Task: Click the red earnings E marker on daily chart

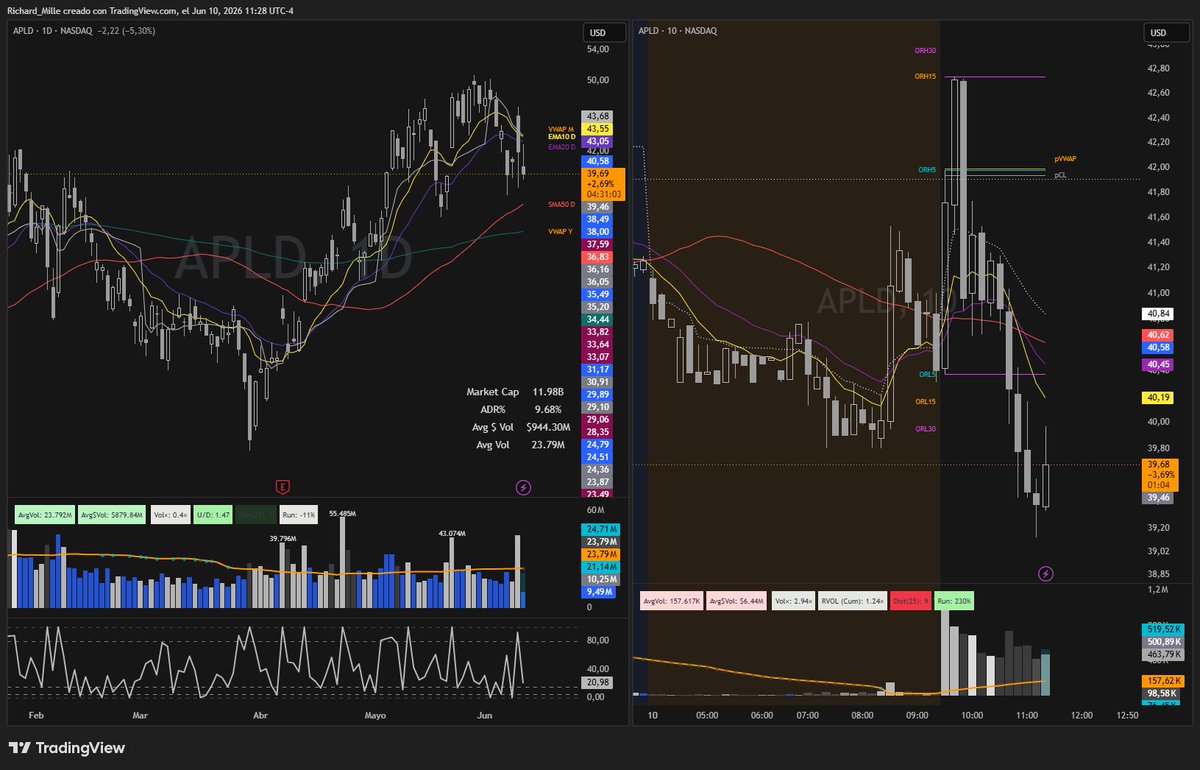Action: pos(283,486)
